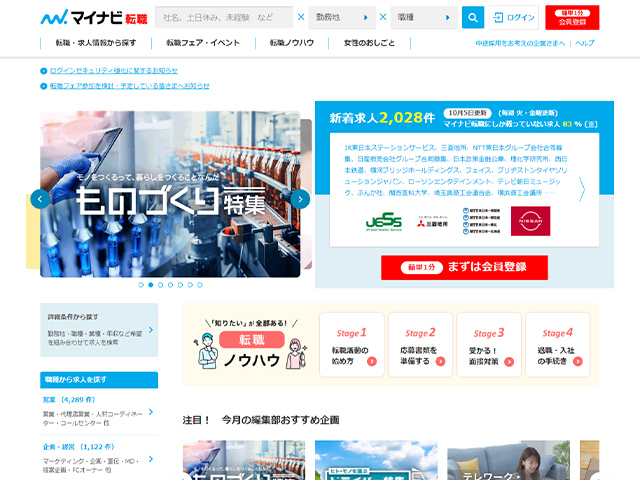This screenshot has width=640, height=480.
Task: Open ものづくり thumbnail under おすすめ企画
Action: pos(244,460)
